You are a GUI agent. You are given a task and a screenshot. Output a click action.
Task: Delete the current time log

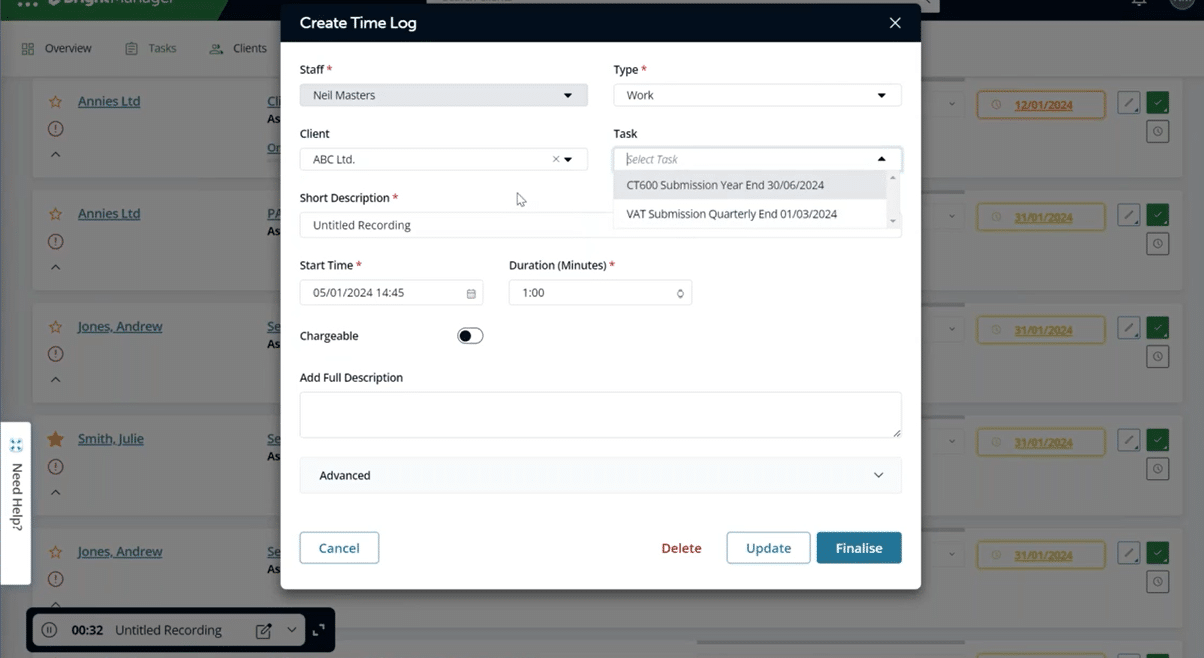(681, 548)
